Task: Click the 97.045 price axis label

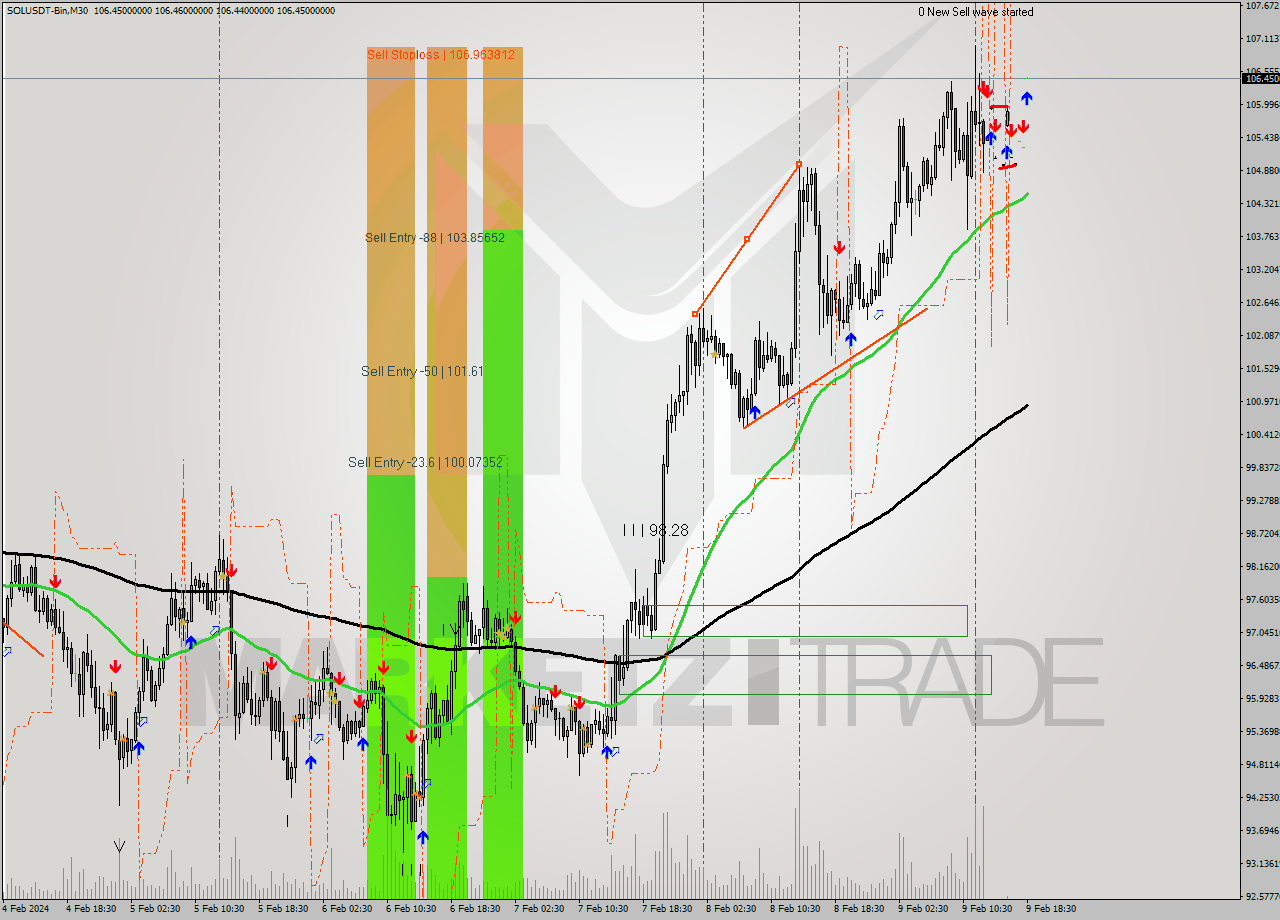Action: pos(1262,633)
